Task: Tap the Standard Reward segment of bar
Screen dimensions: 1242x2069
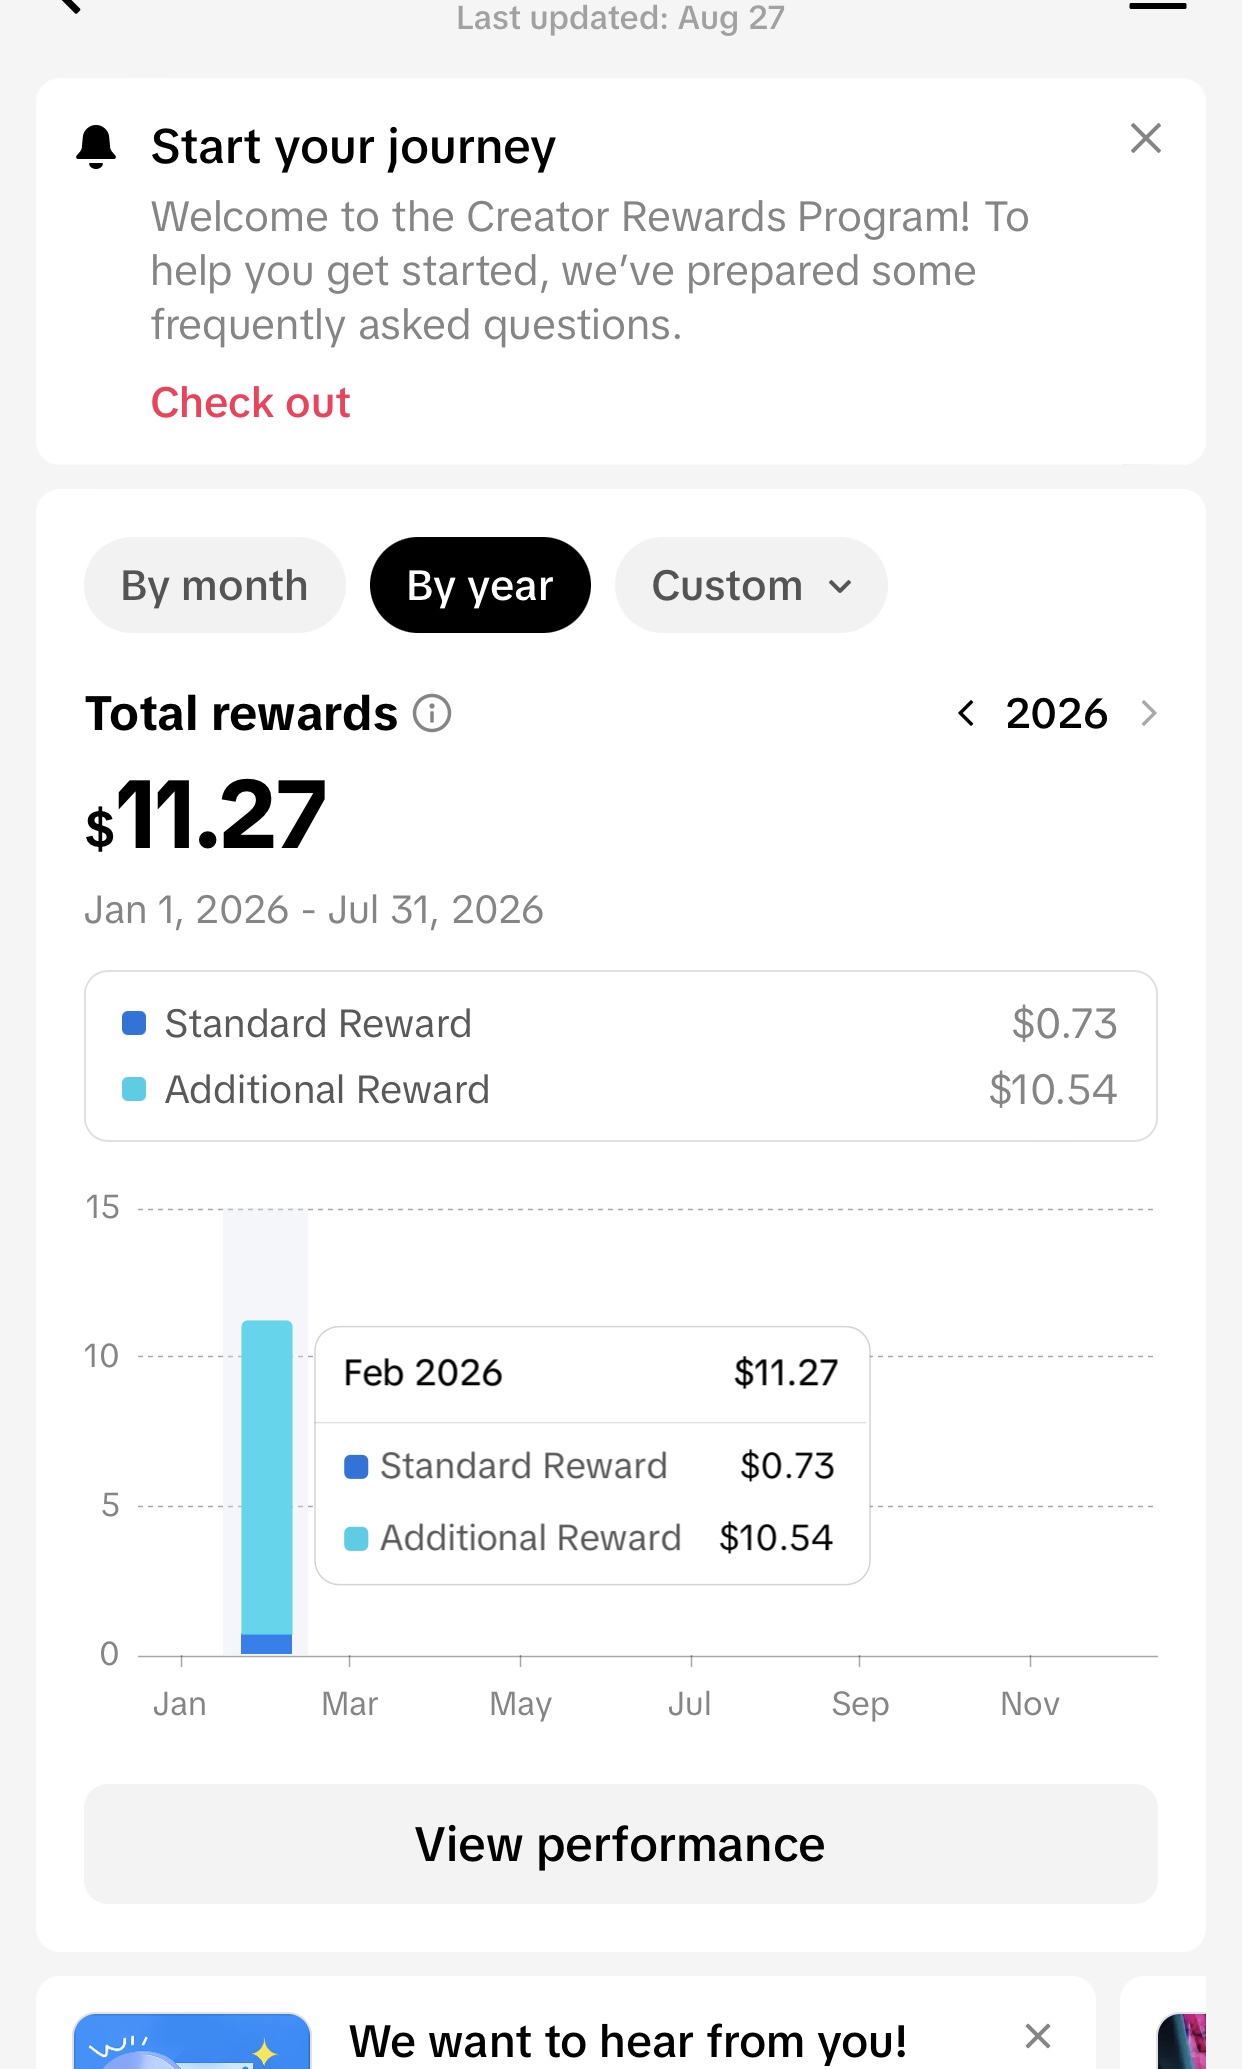Action: [x=266, y=1644]
